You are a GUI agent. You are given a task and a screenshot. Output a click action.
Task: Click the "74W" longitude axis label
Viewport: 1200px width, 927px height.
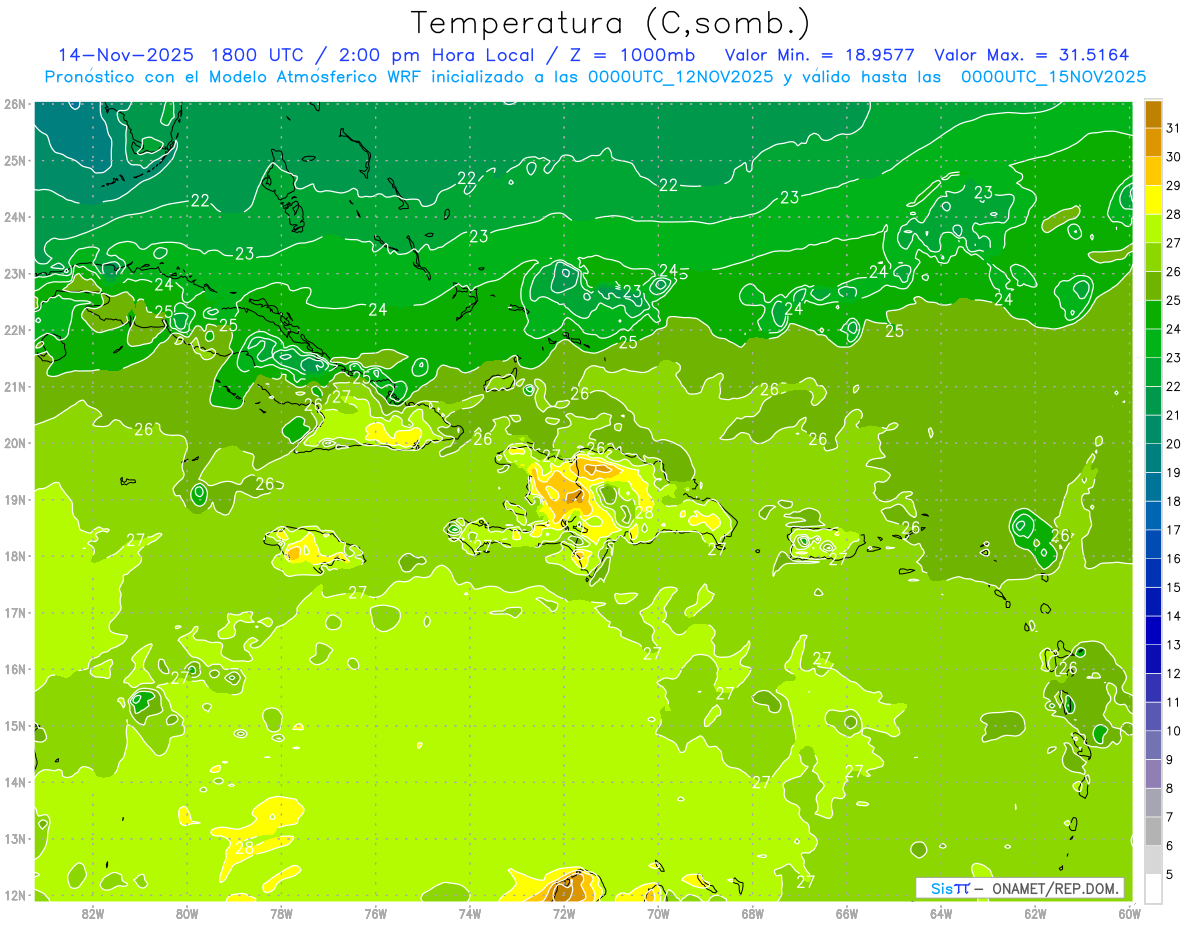[x=469, y=913]
